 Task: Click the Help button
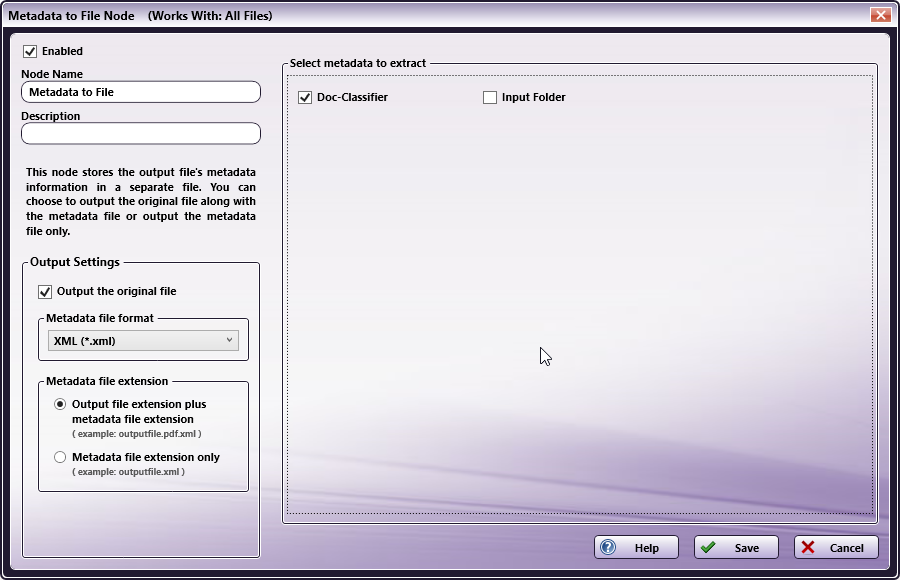point(636,547)
